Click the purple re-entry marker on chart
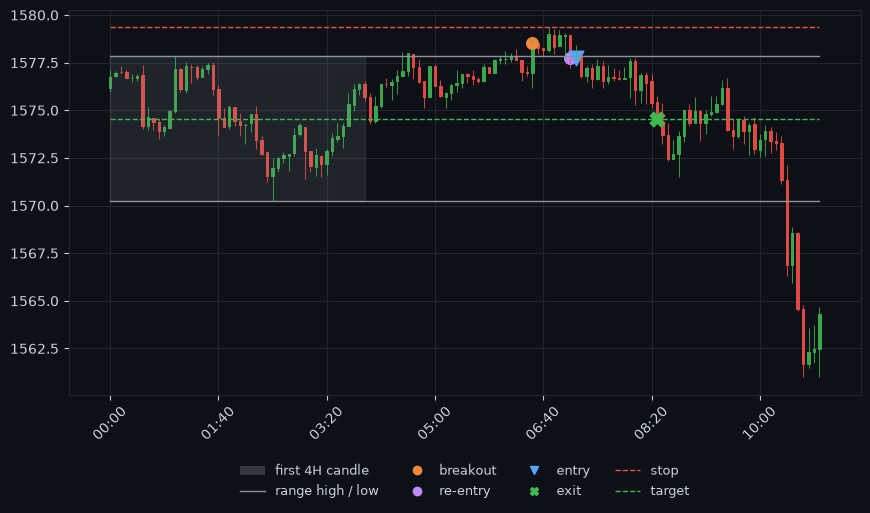870x513 pixels. (570, 58)
